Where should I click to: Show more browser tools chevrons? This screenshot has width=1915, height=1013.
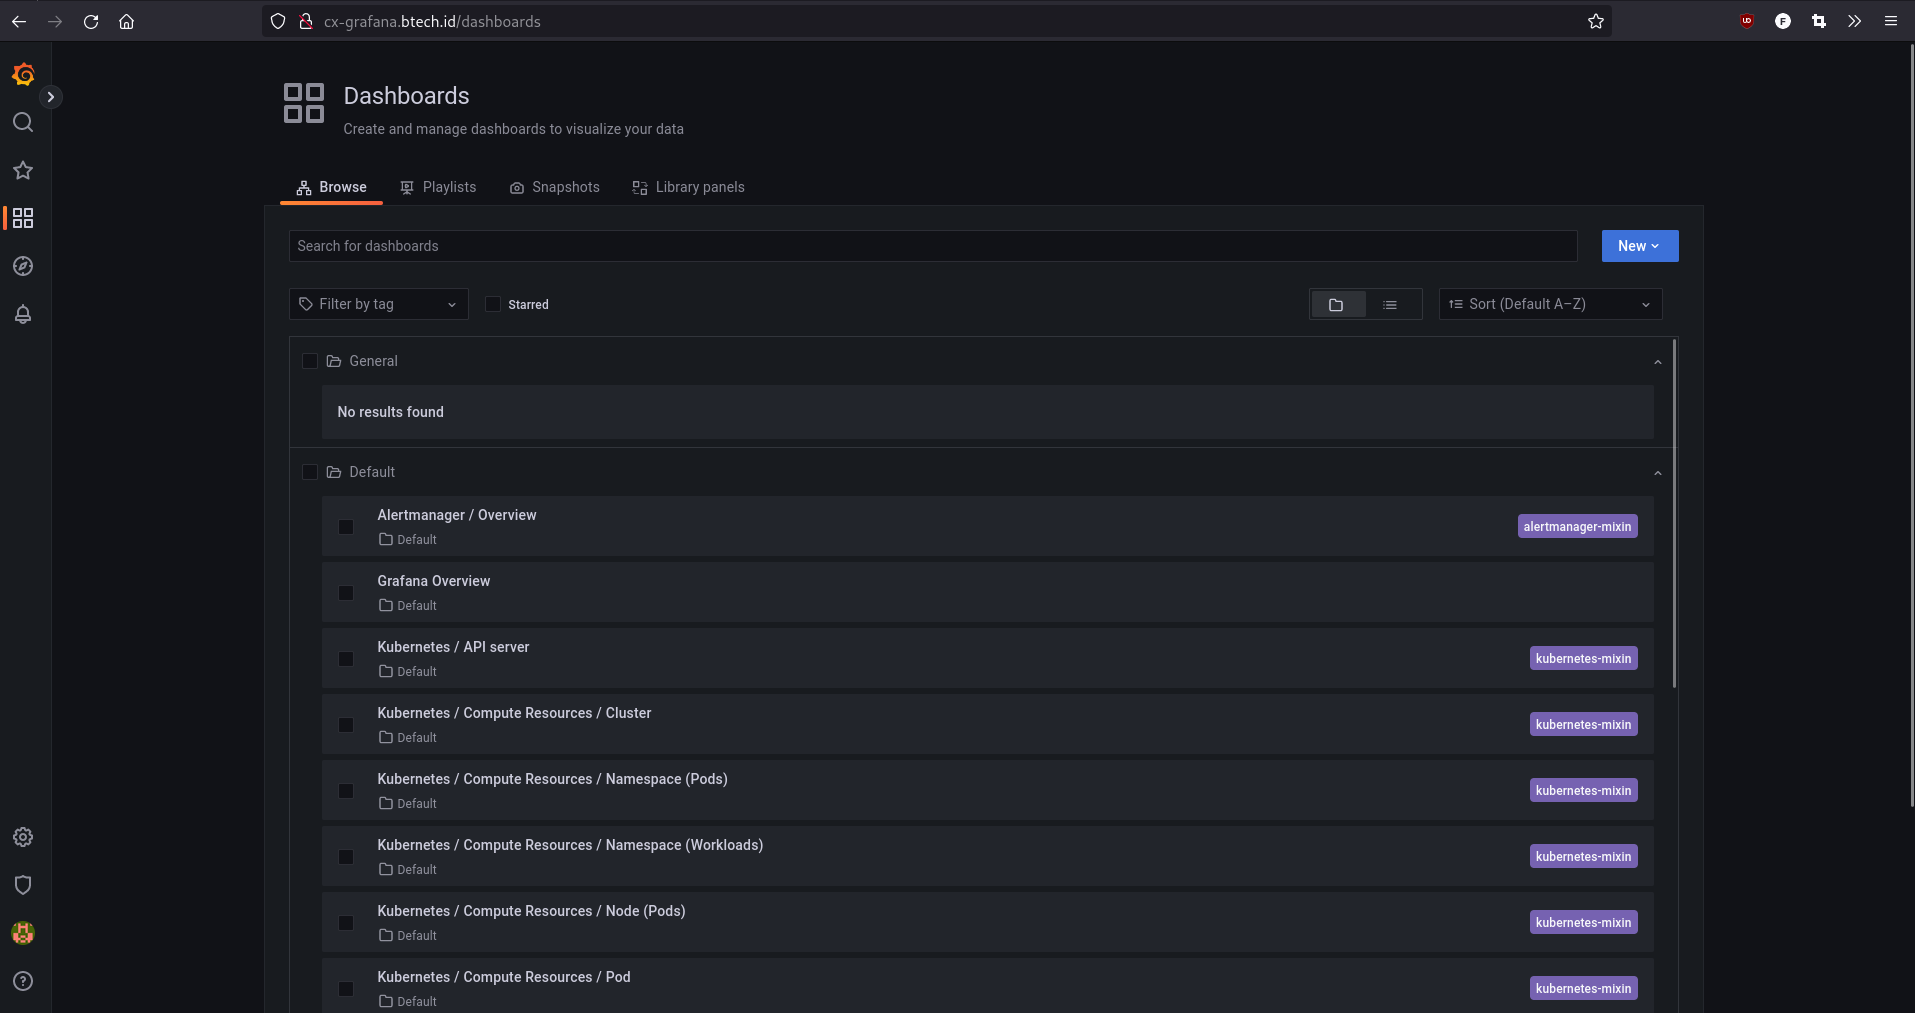[1855, 21]
